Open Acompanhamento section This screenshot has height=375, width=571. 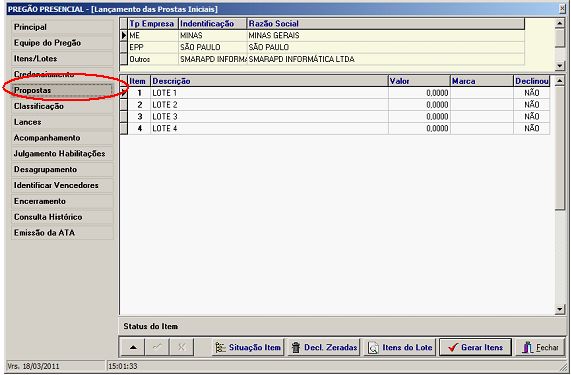tap(62, 138)
